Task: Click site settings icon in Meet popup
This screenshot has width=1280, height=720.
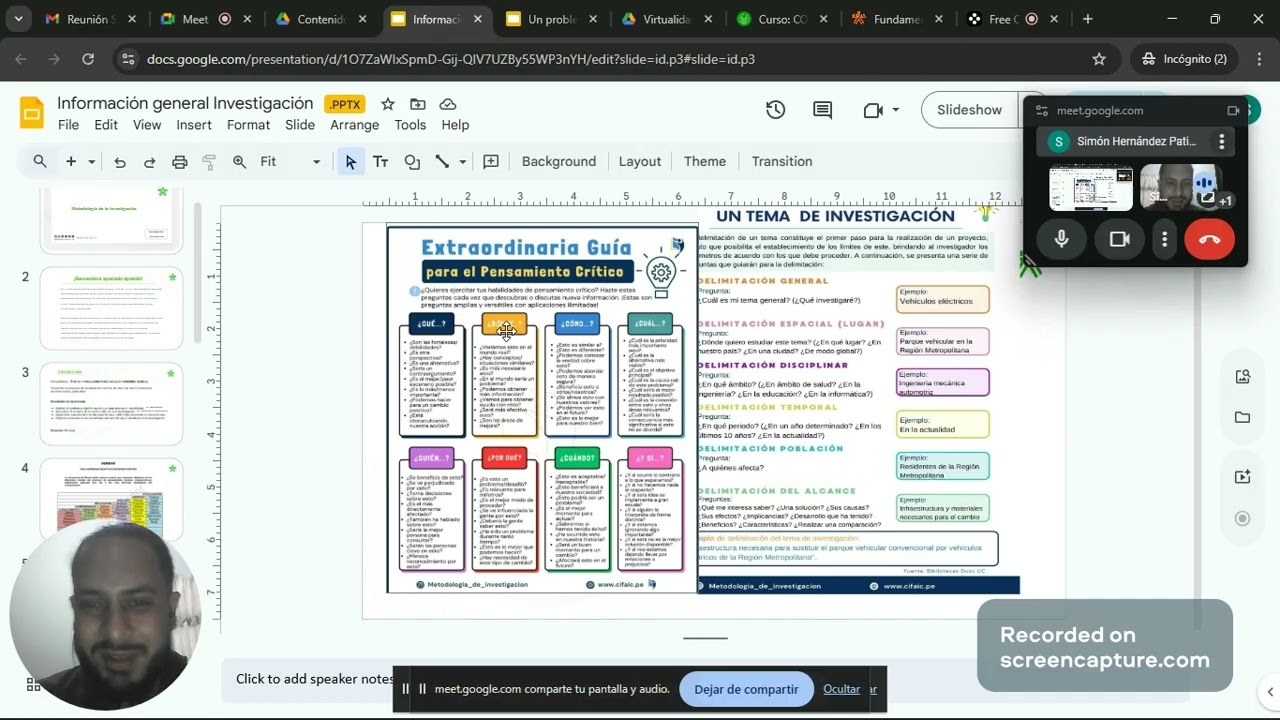Action: point(1041,111)
